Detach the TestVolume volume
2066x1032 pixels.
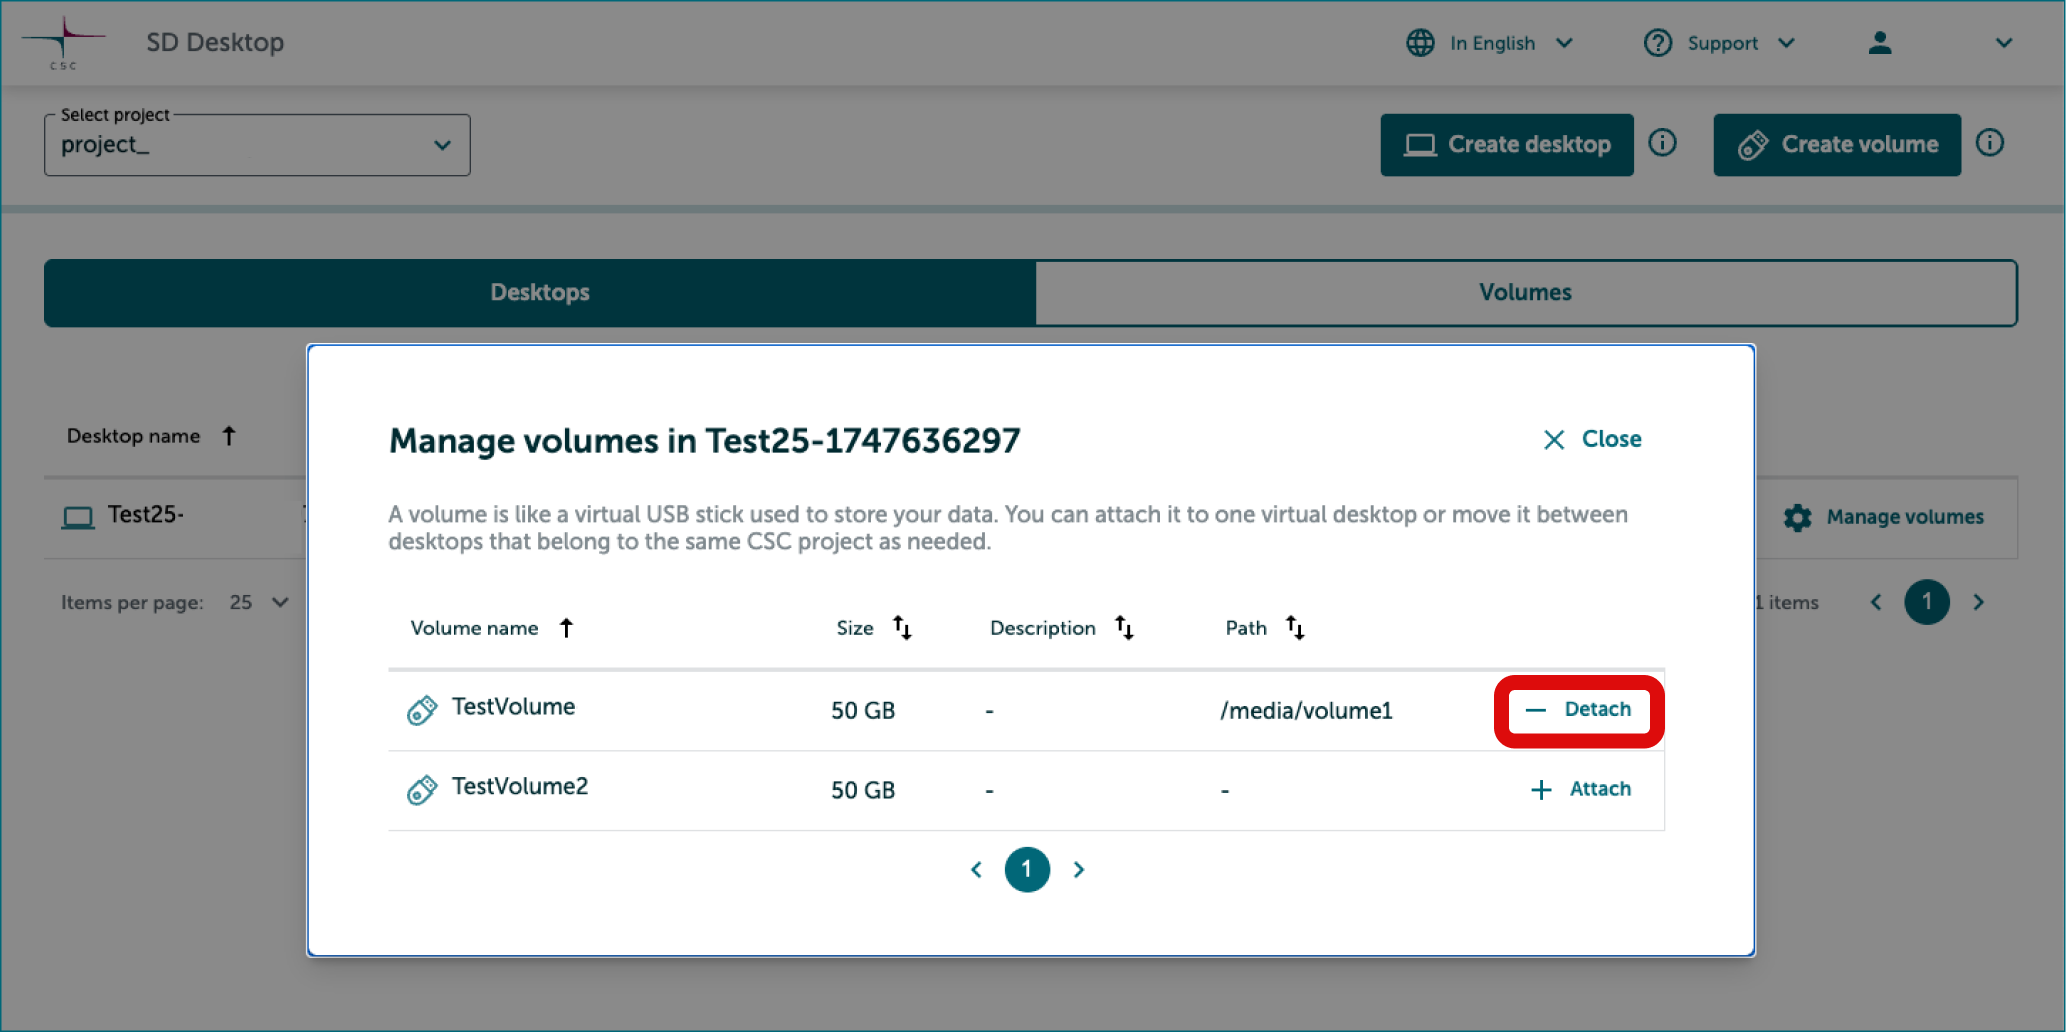[1579, 710]
